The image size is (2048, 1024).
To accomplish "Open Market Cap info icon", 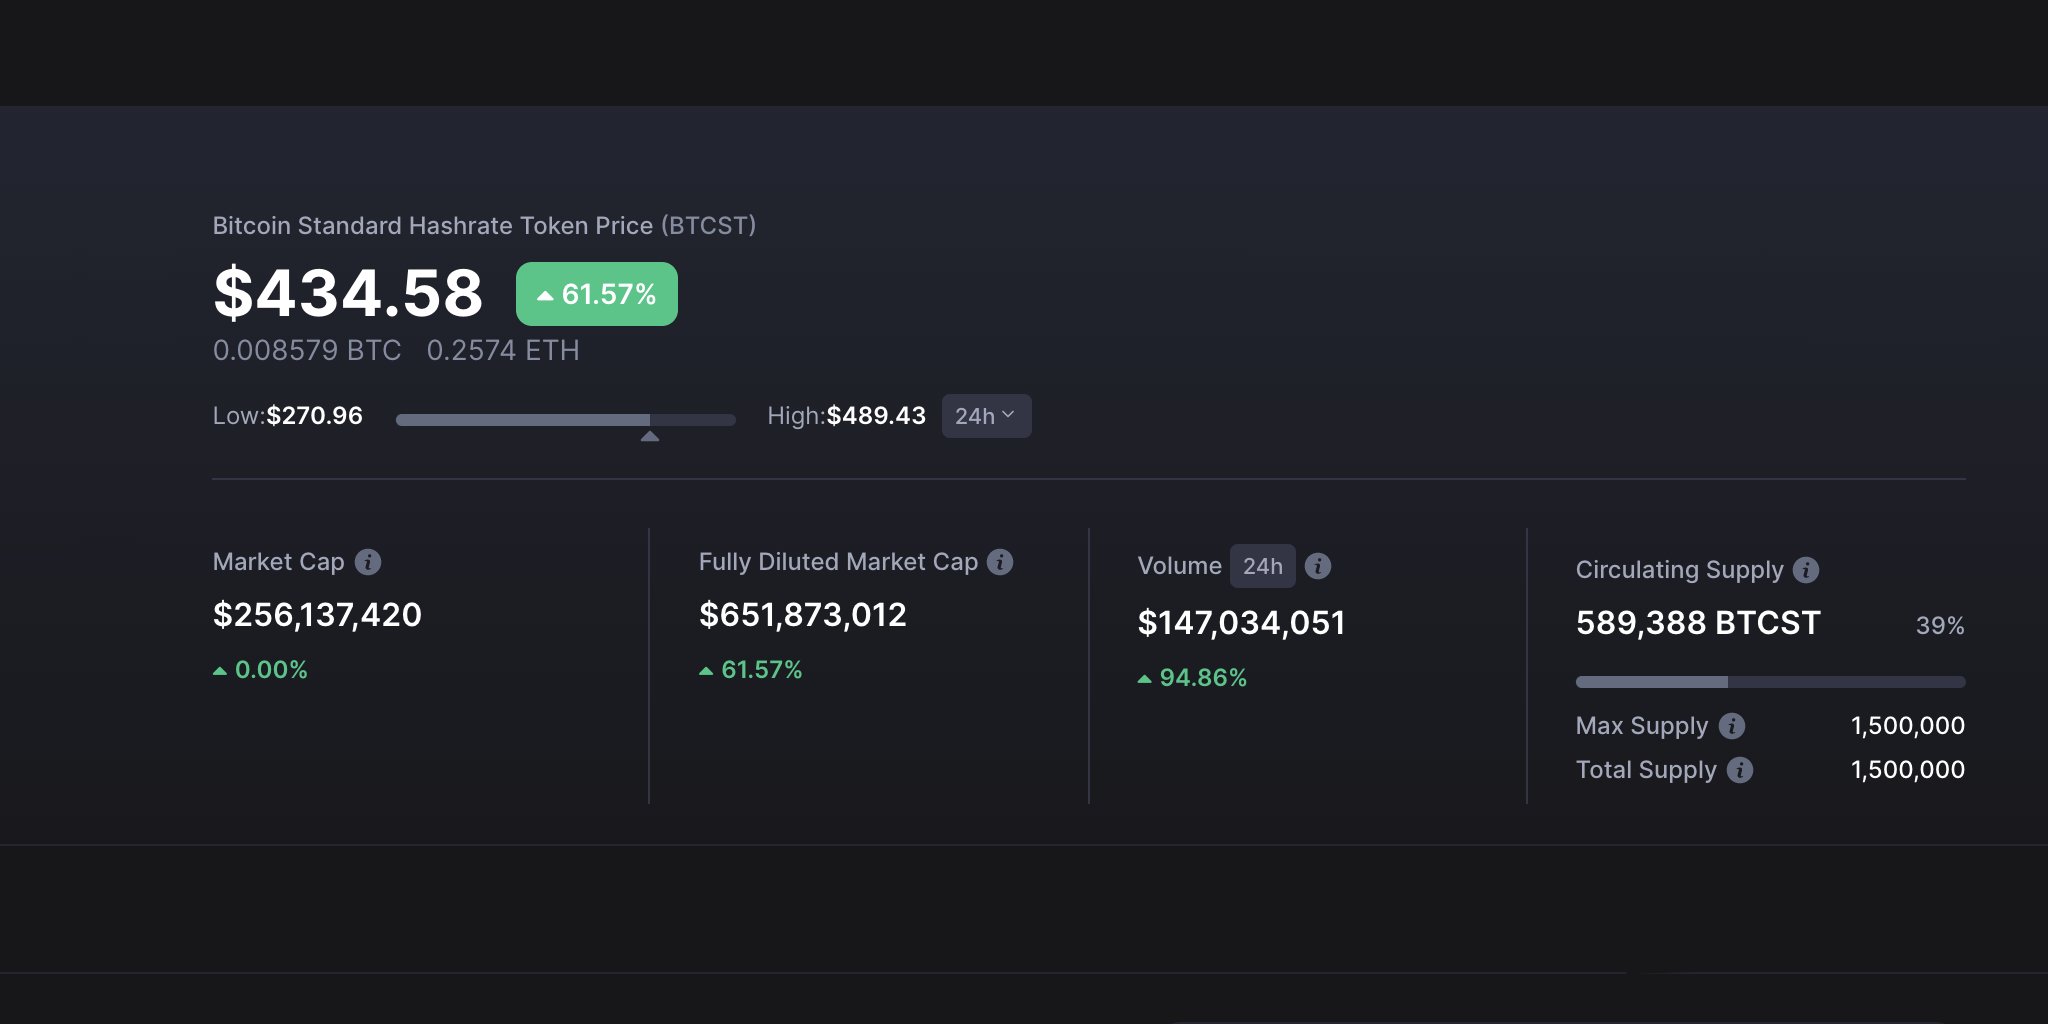I will (368, 562).
